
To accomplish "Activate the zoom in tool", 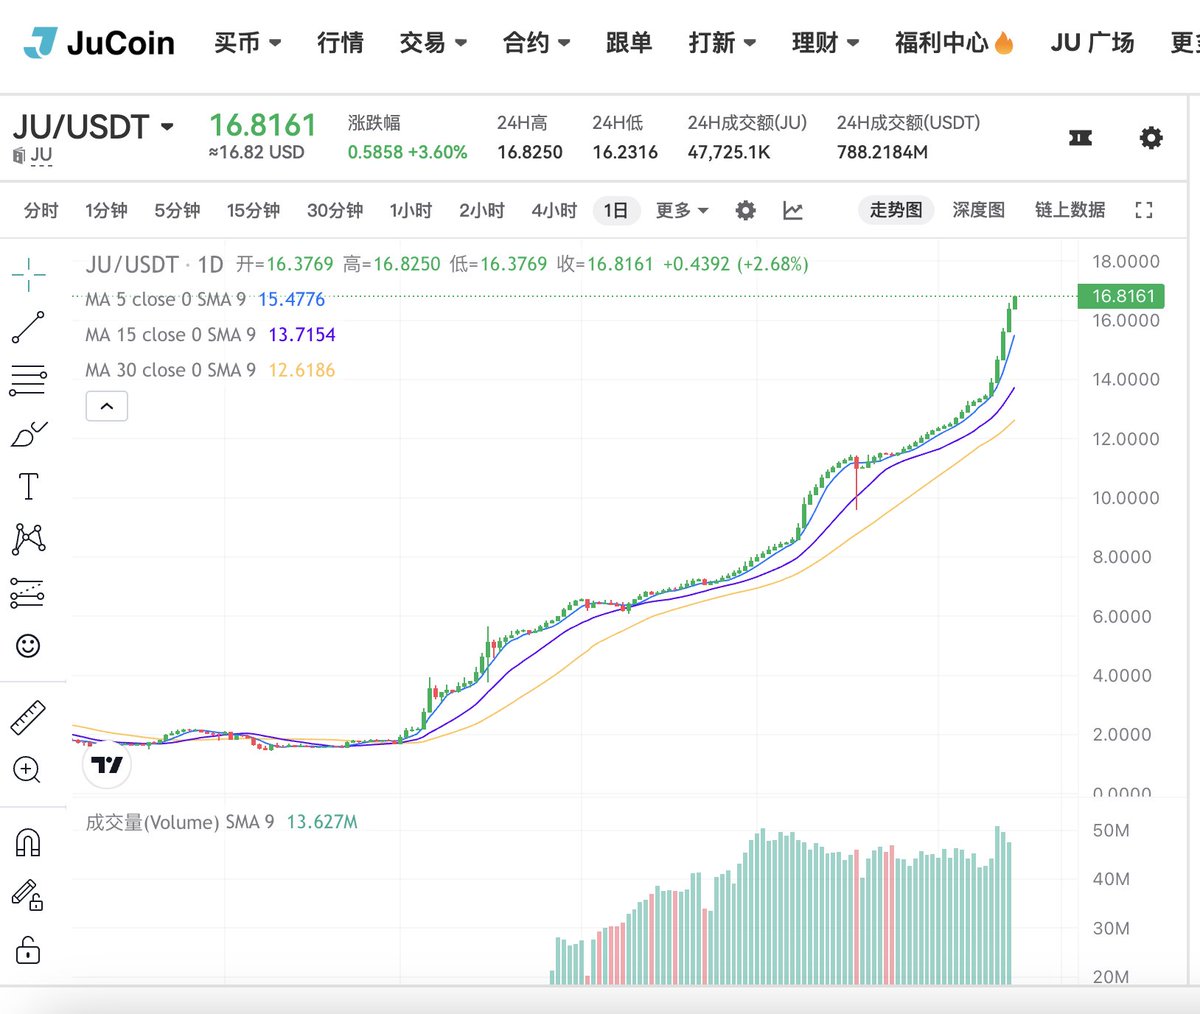I will (x=27, y=770).
